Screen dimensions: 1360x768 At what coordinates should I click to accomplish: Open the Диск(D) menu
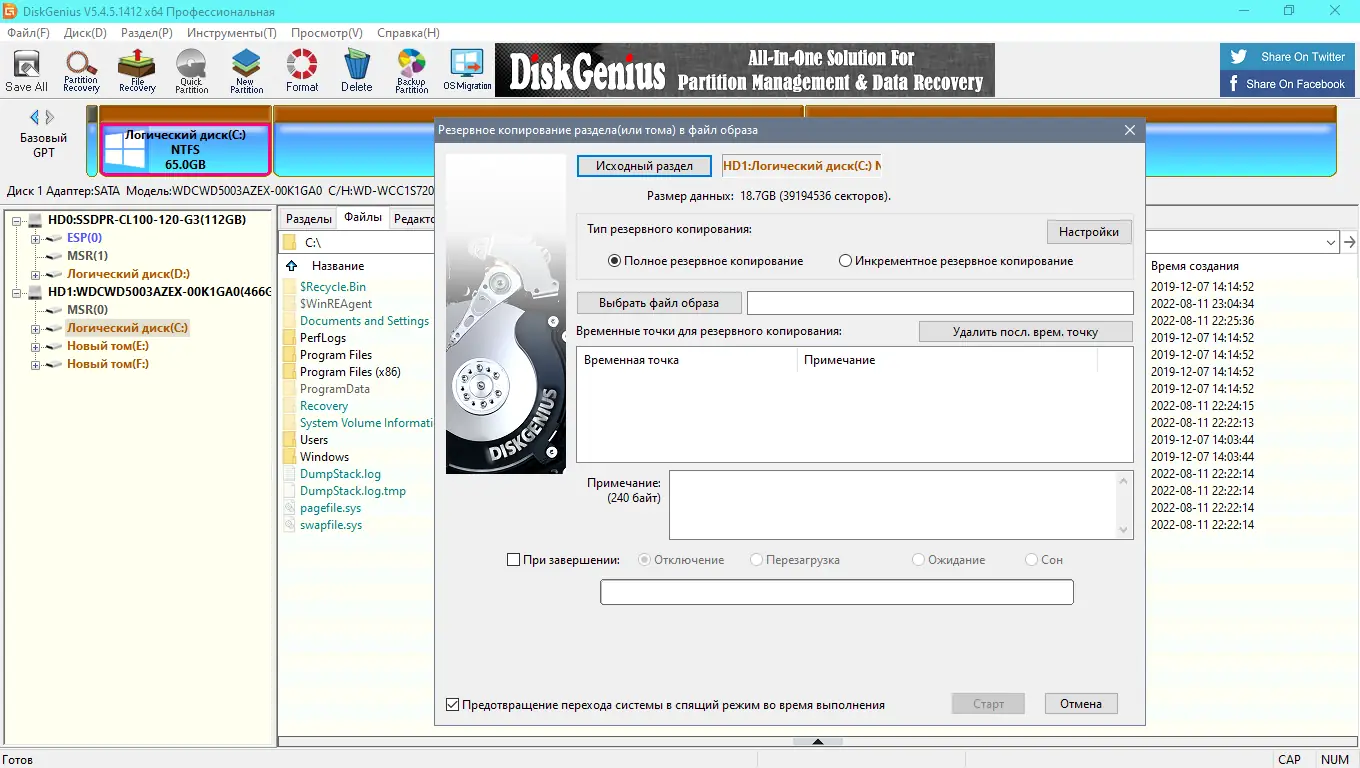point(85,33)
